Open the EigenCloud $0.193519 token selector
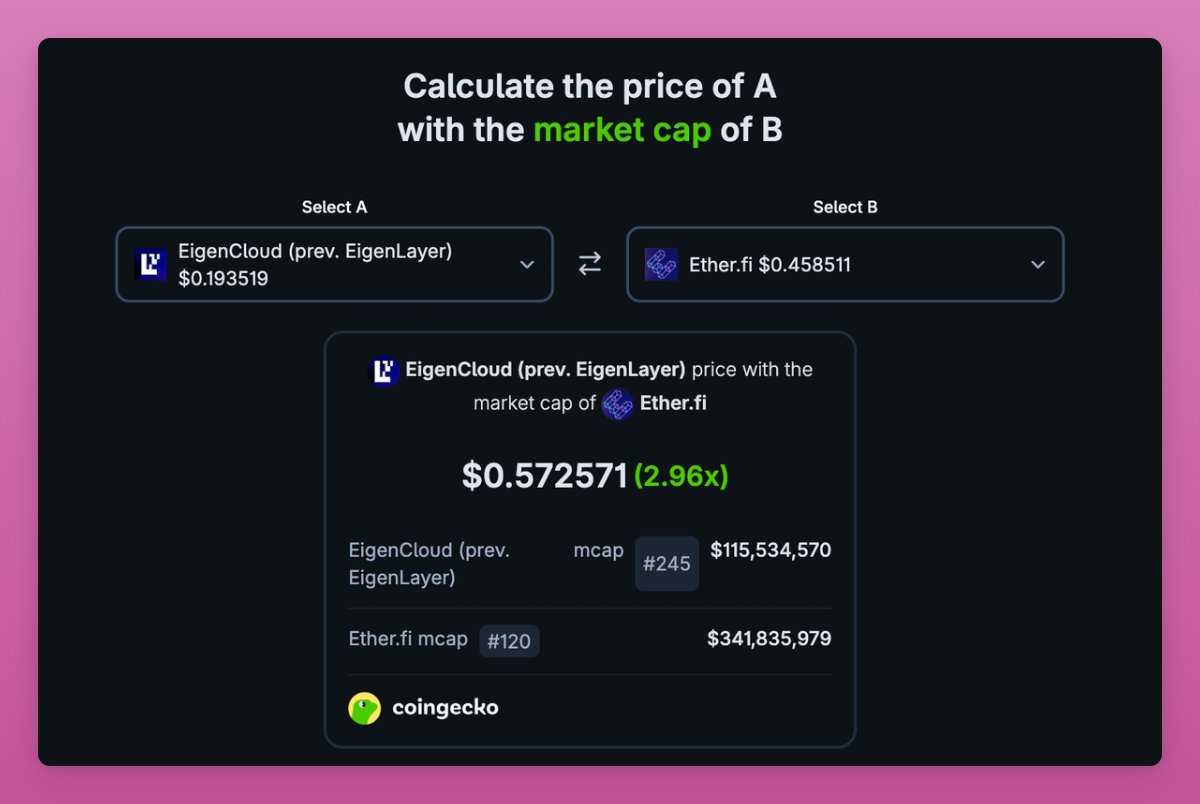The image size is (1200, 804). click(x=315, y=264)
